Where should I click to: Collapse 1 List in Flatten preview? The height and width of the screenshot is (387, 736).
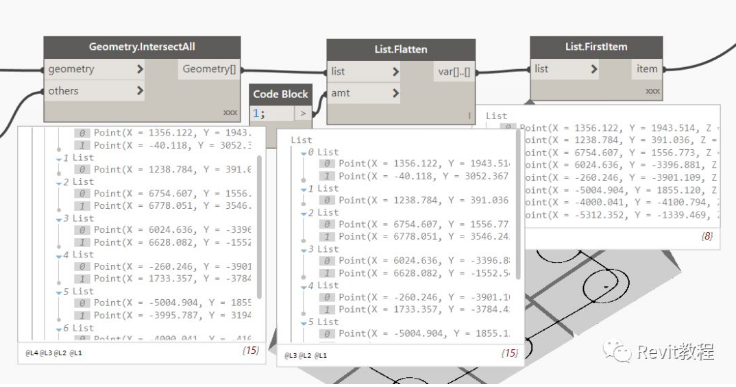pyautogui.click(x=304, y=189)
